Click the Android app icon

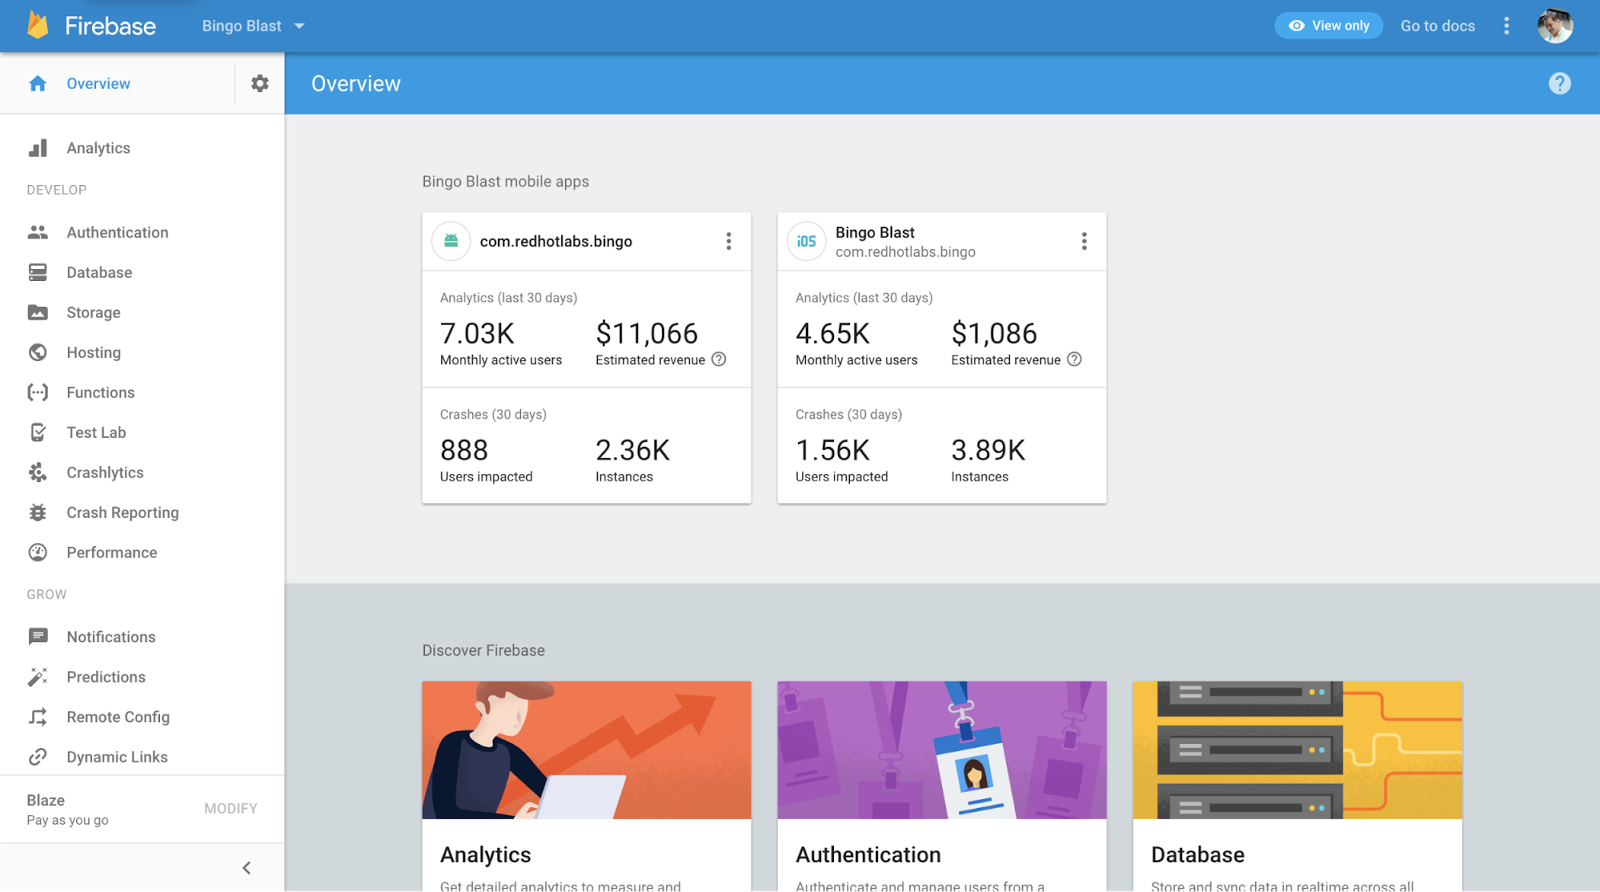click(x=451, y=241)
